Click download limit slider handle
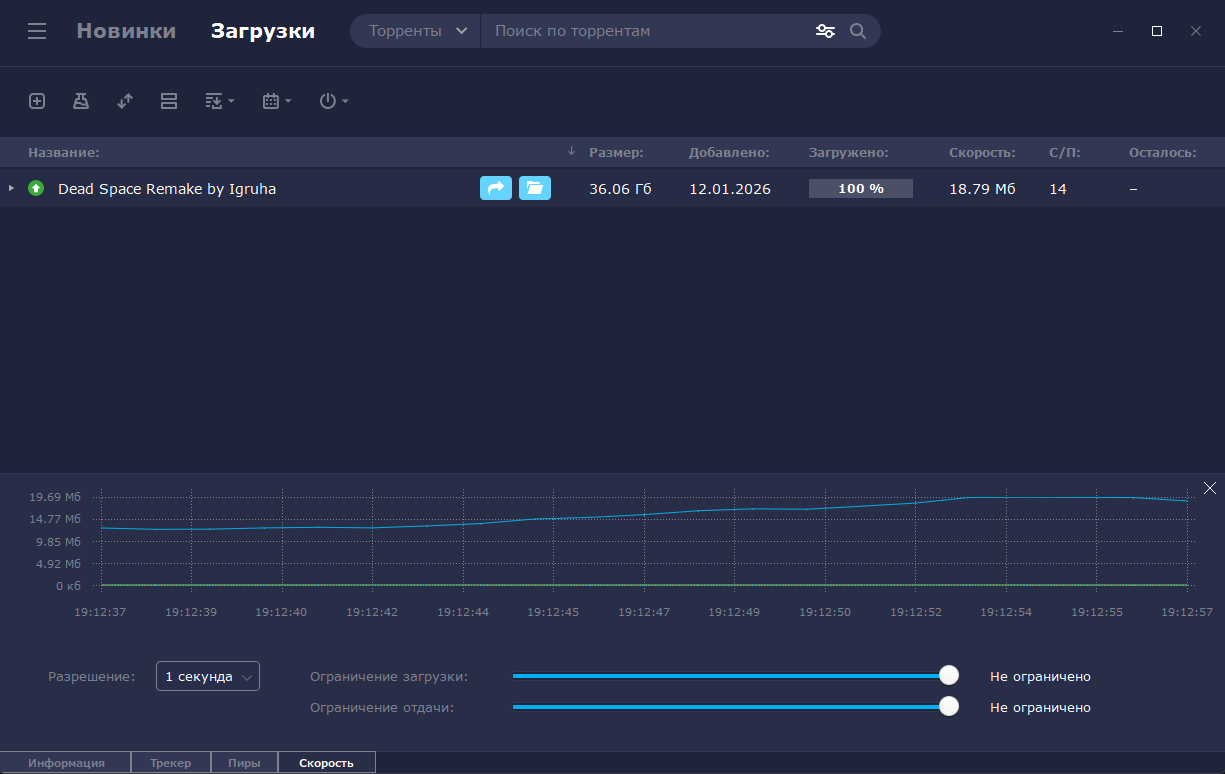The image size is (1225, 774). pos(949,676)
